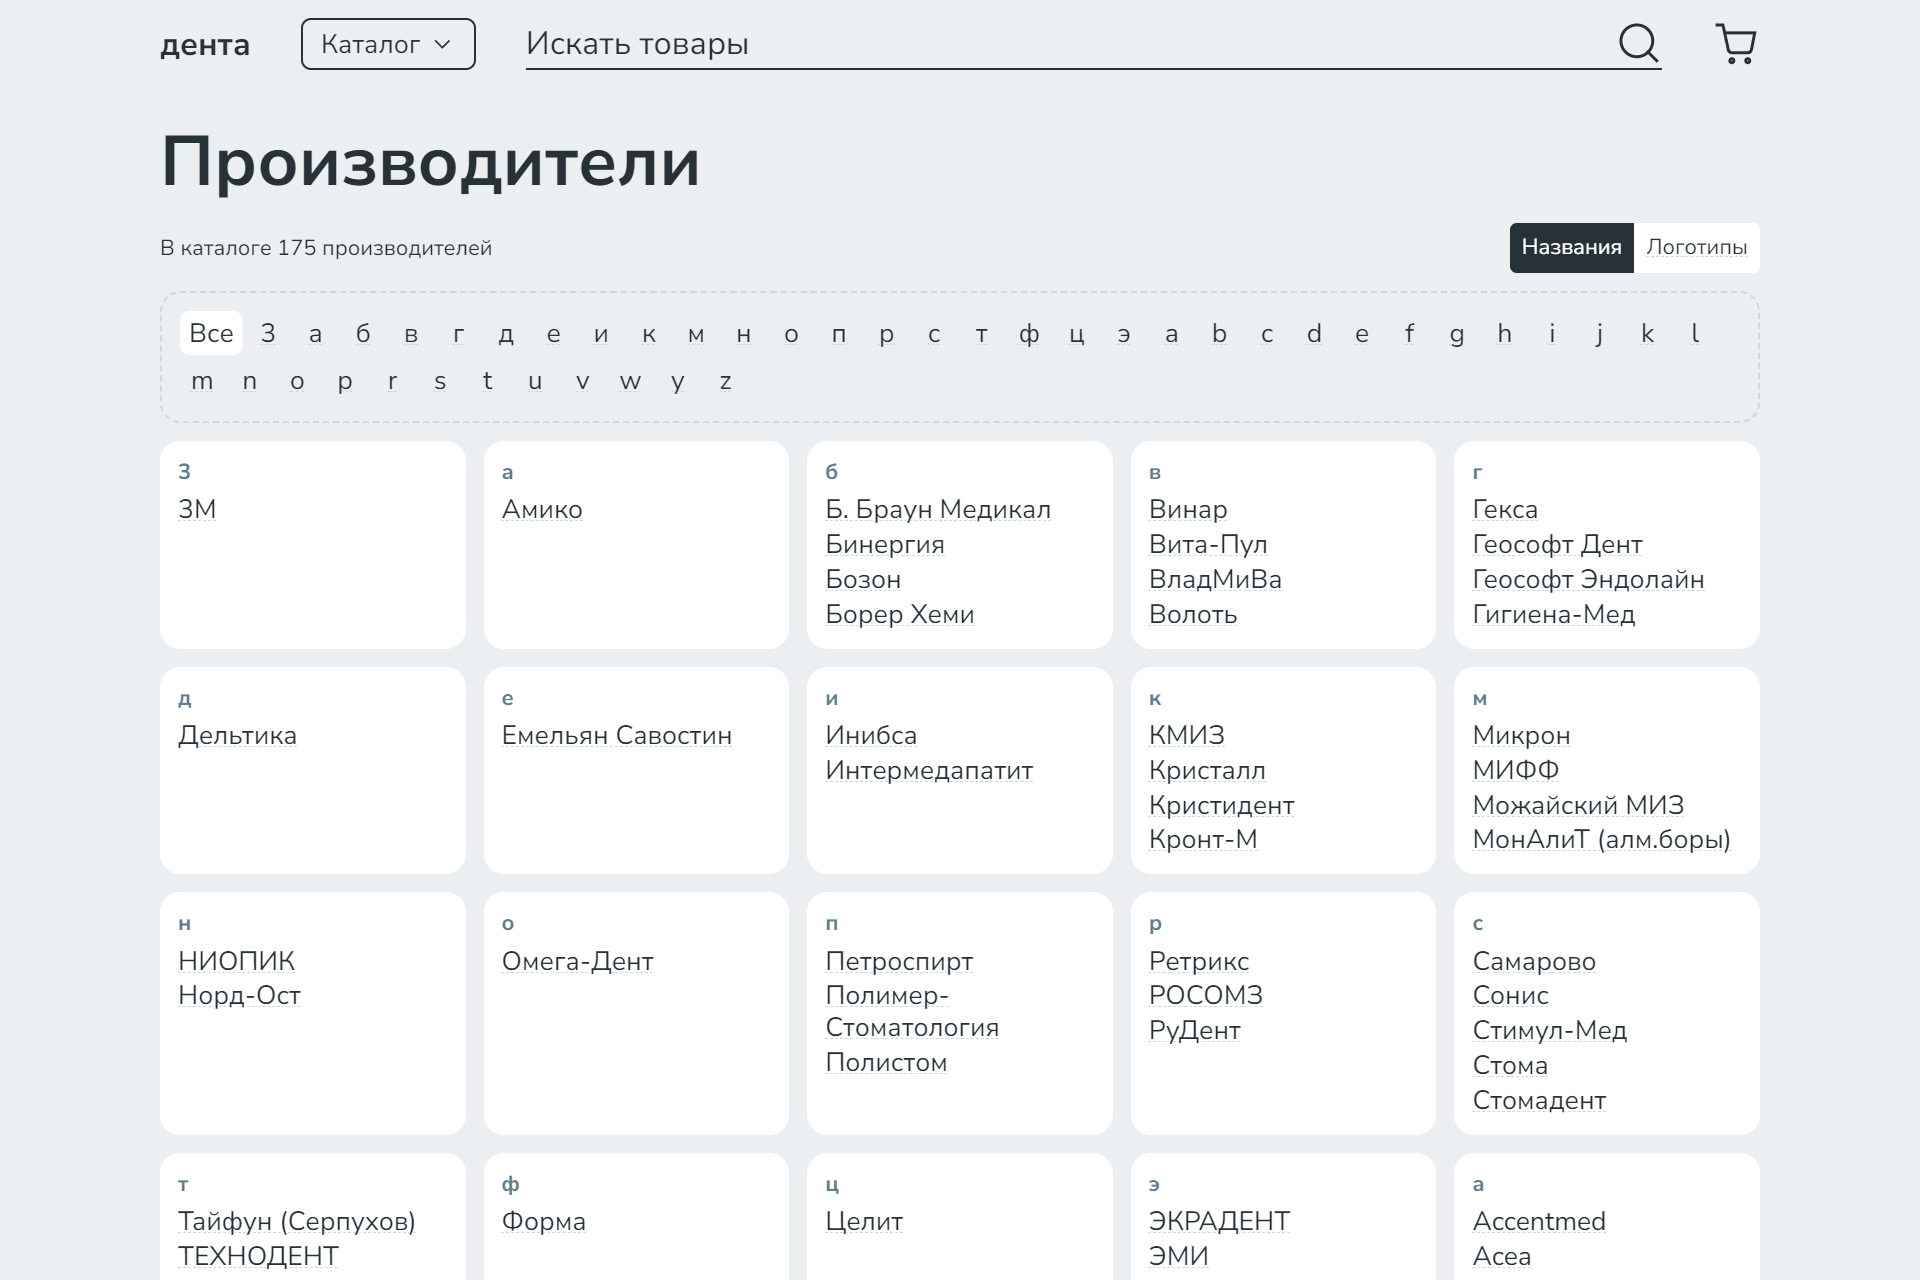Viewport: 1920px width, 1280px height.
Task: Select the ВладМиВа link
Action: pos(1215,579)
